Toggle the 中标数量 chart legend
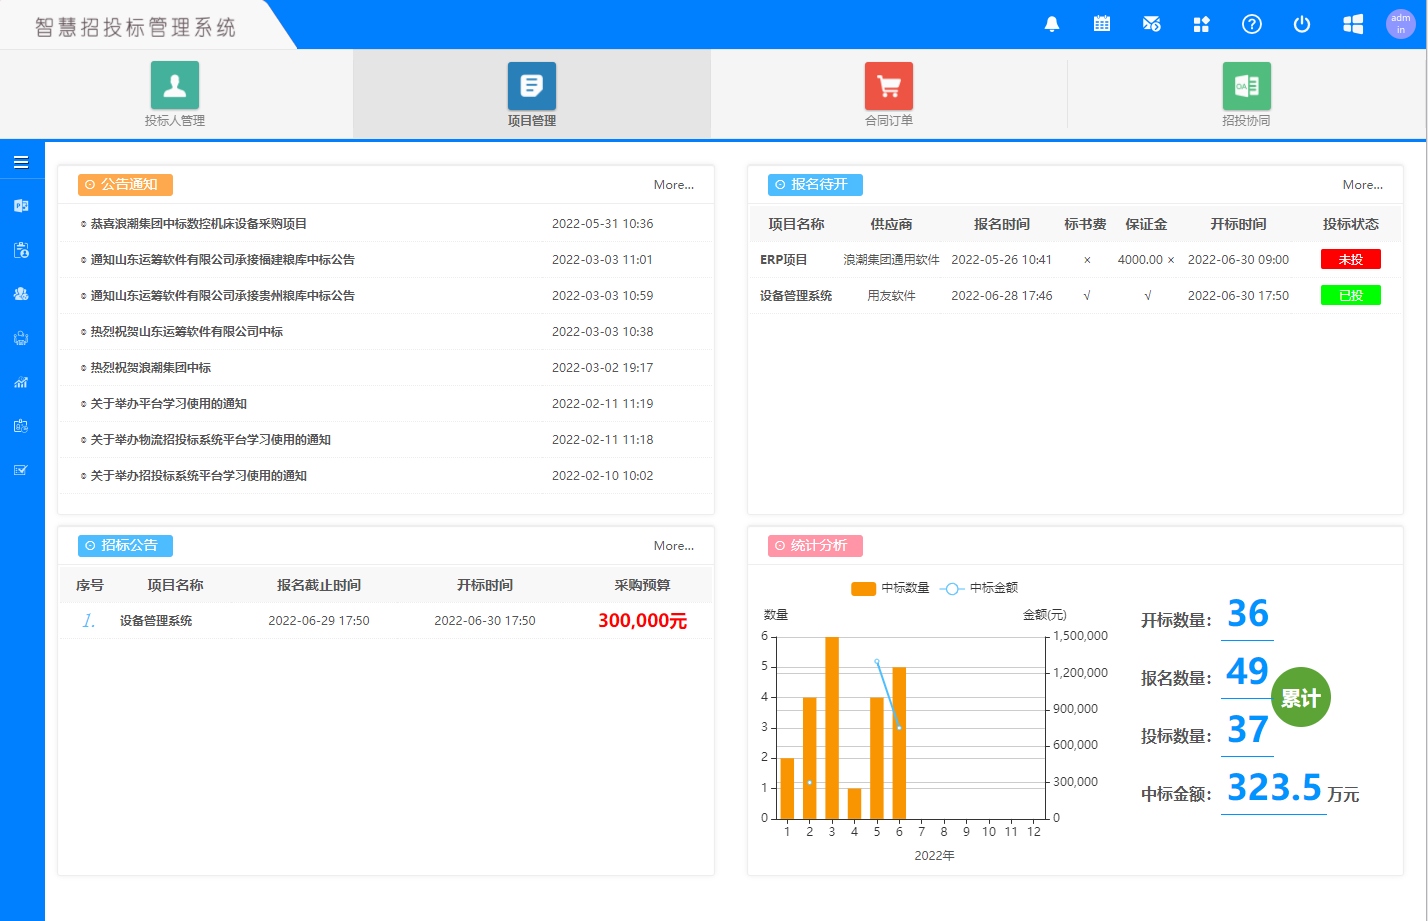The image size is (1428, 921). click(890, 588)
